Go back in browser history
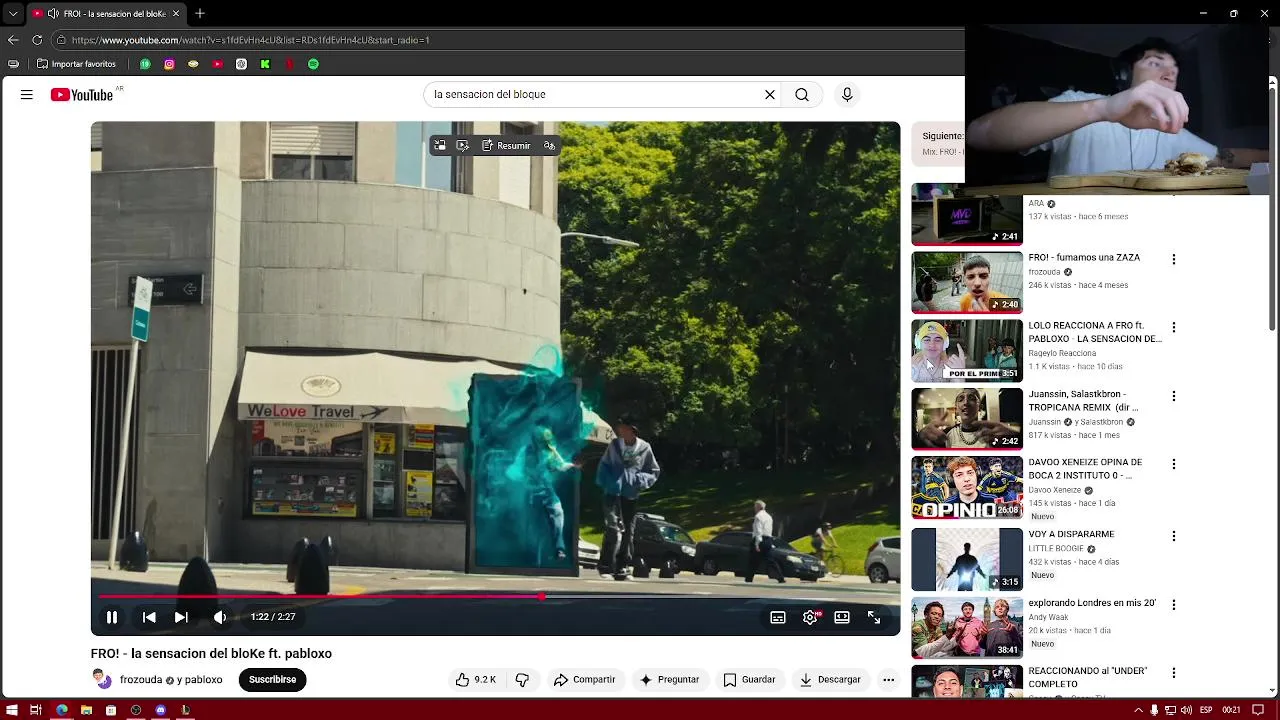The height and width of the screenshot is (720, 1280). pyautogui.click(x=13, y=40)
